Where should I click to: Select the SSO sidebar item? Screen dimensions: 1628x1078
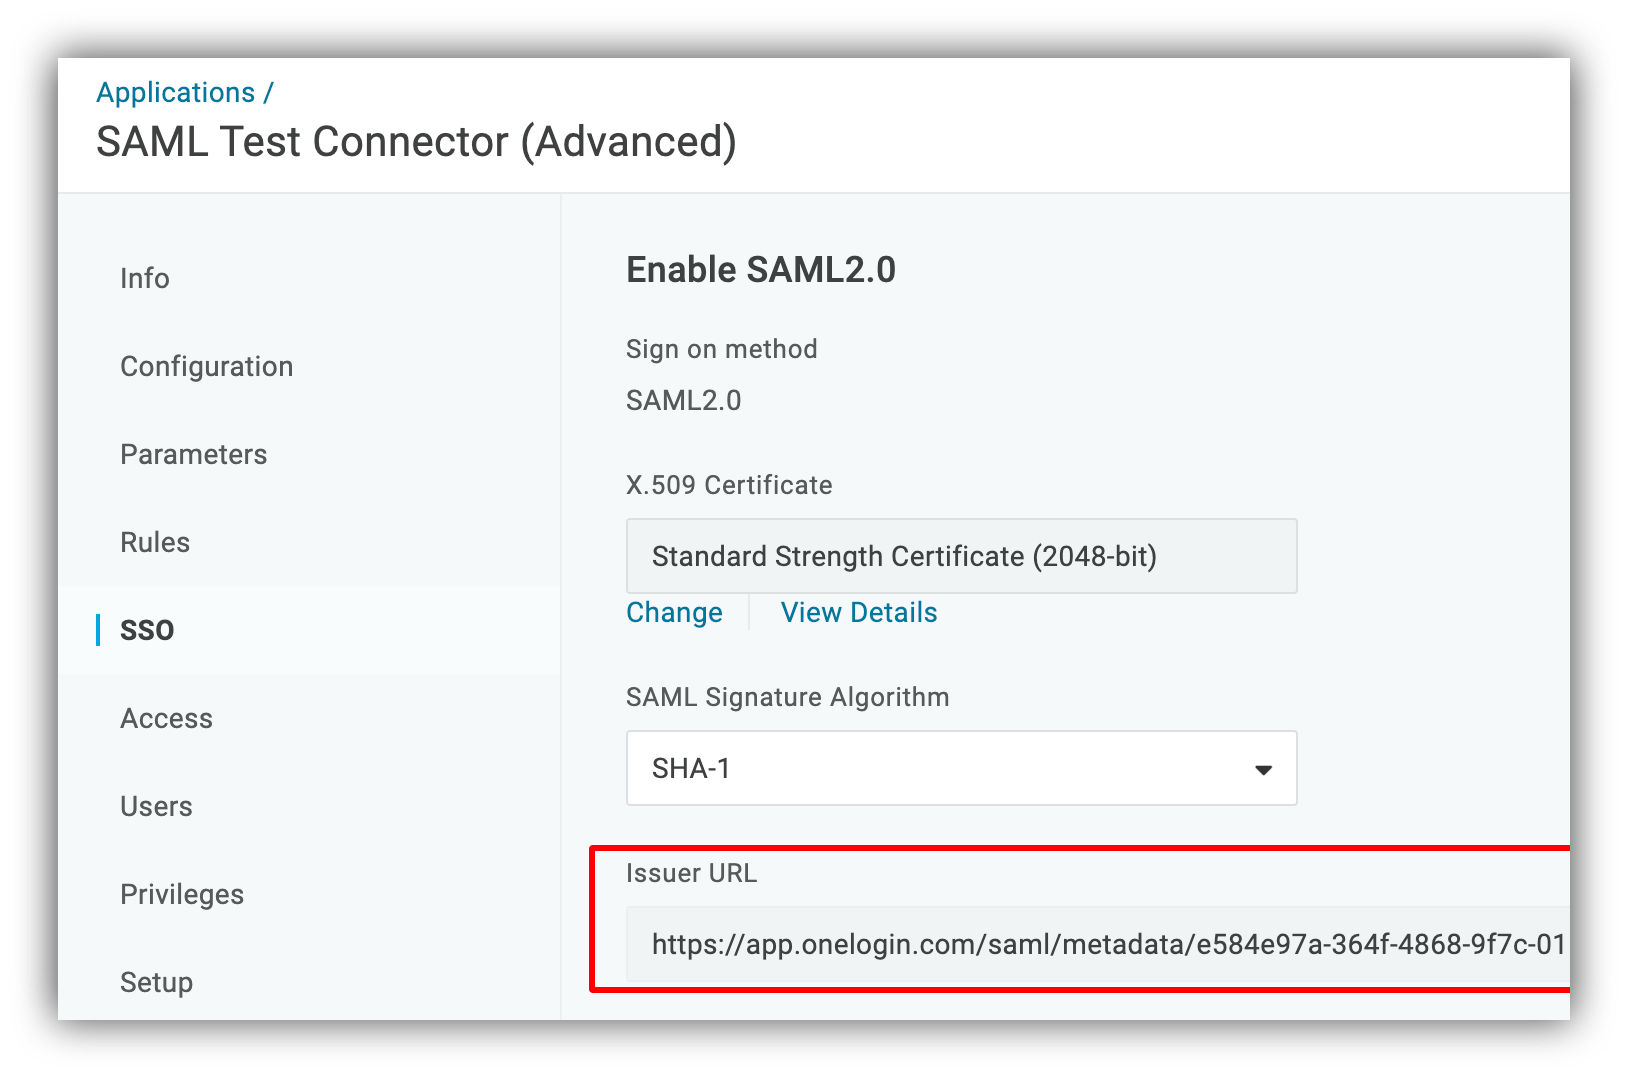[x=147, y=630]
